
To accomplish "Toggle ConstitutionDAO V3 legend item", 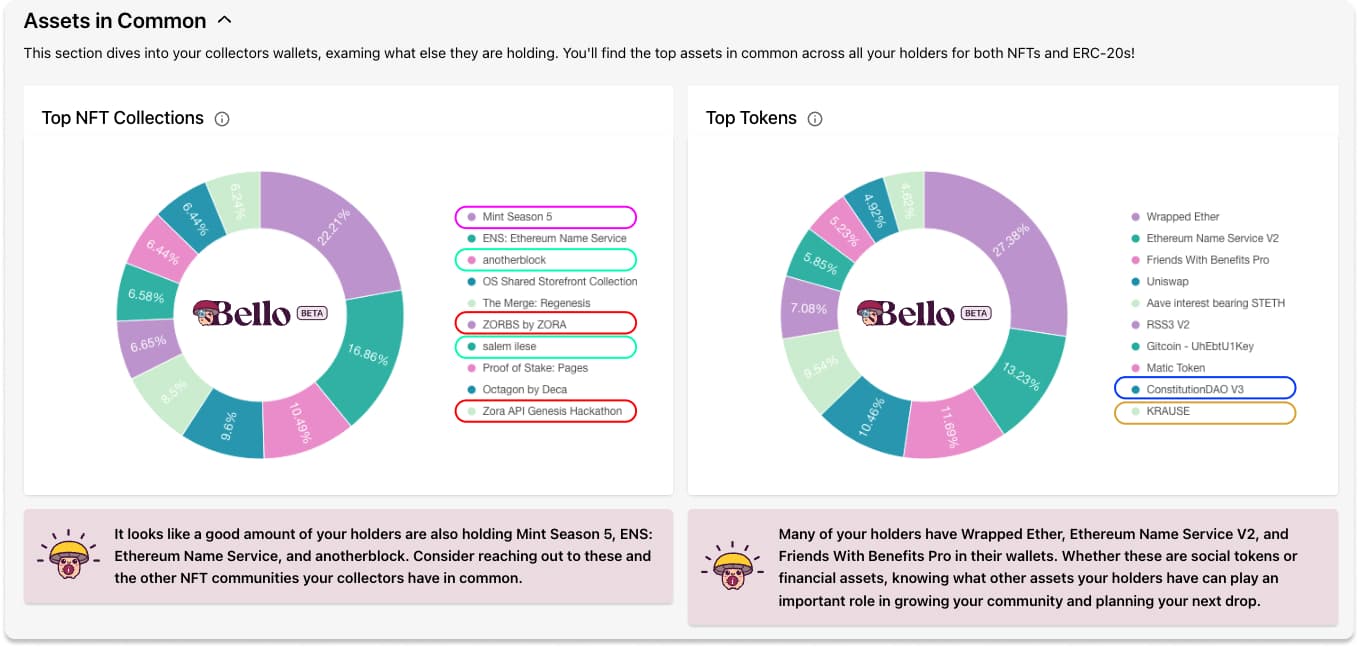I will tap(1205, 389).
